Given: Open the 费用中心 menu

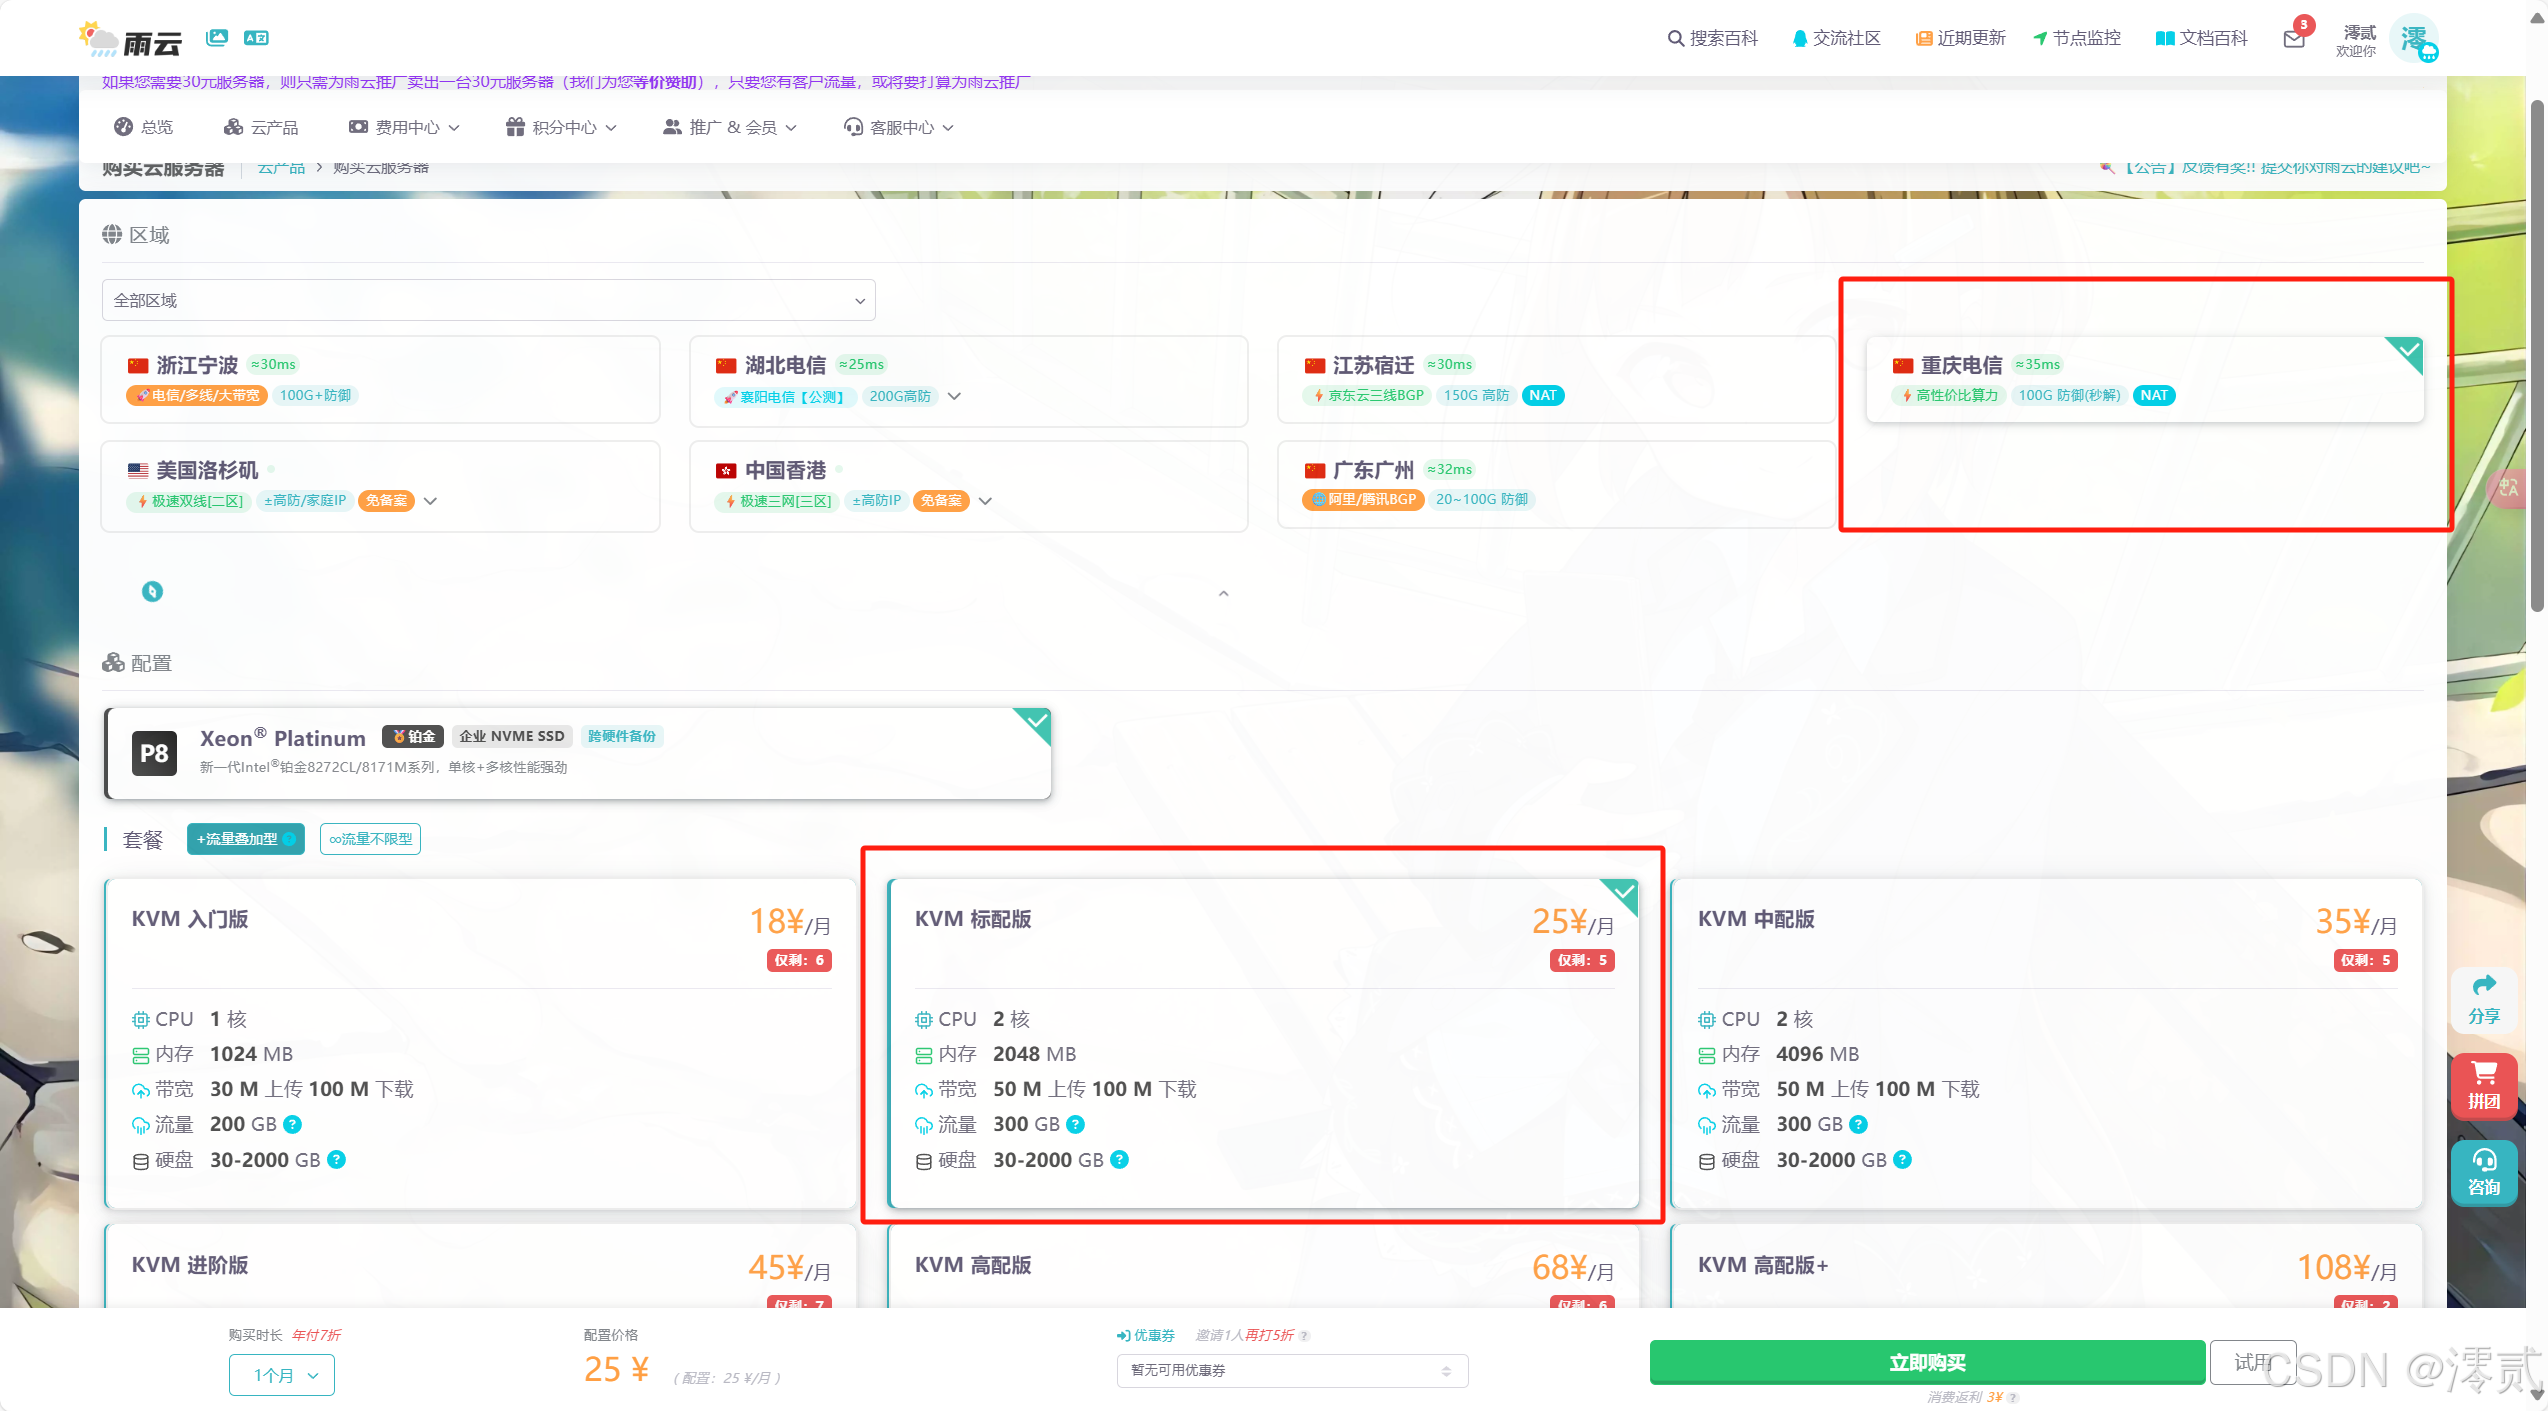Looking at the screenshot, I should click(405, 127).
